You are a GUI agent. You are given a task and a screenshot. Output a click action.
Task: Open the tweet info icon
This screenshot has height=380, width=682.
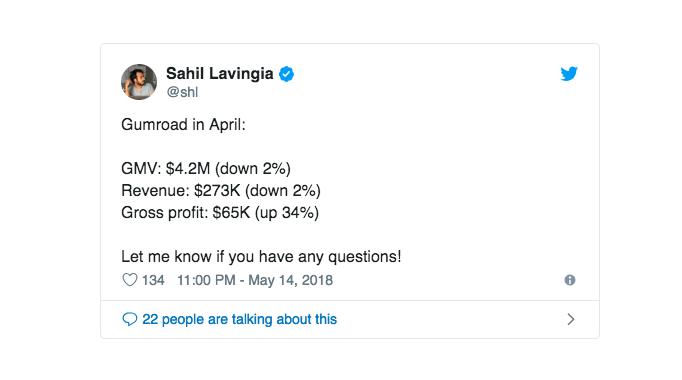pos(570,280)
